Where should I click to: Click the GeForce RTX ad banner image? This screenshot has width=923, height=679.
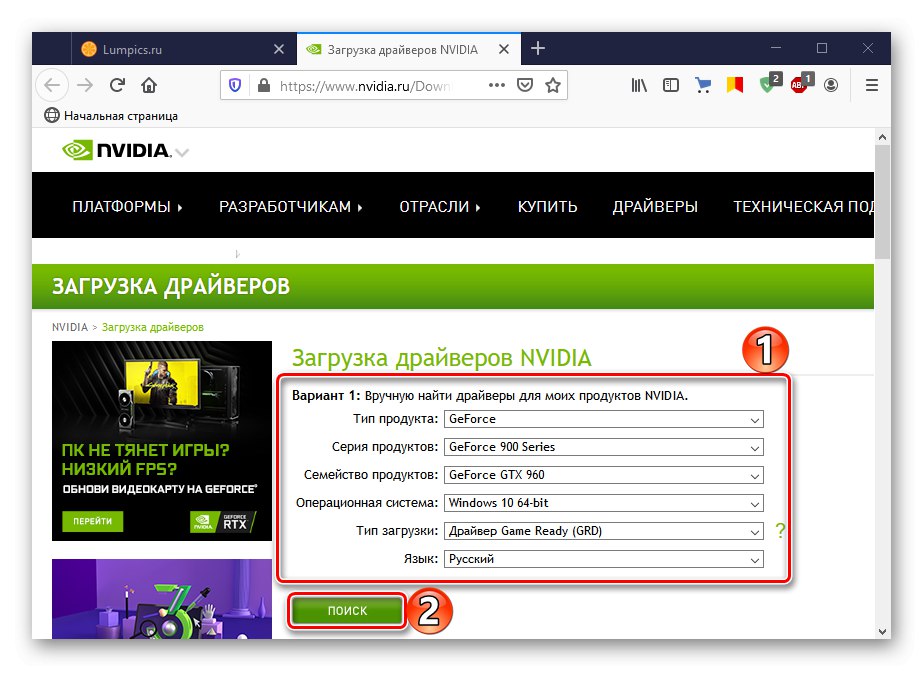coord(162,441)
